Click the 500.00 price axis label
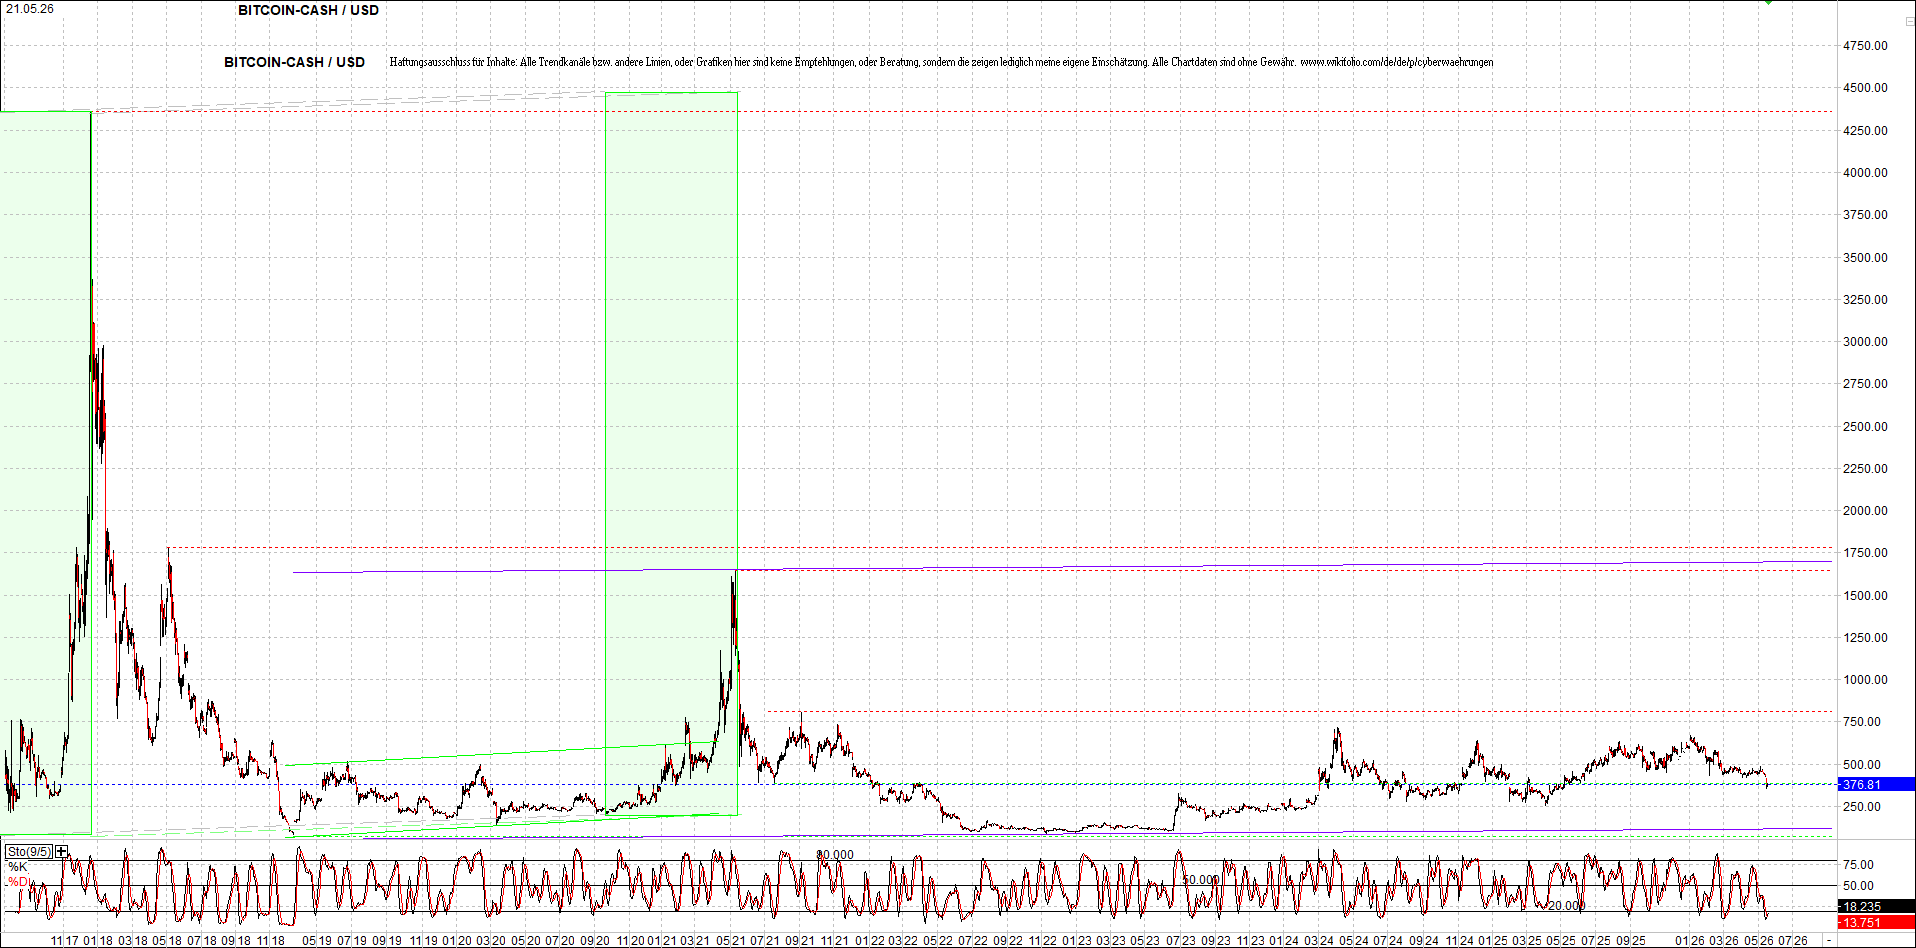The height and width of the screenshot is (948, 1916). coord(1862,765)
